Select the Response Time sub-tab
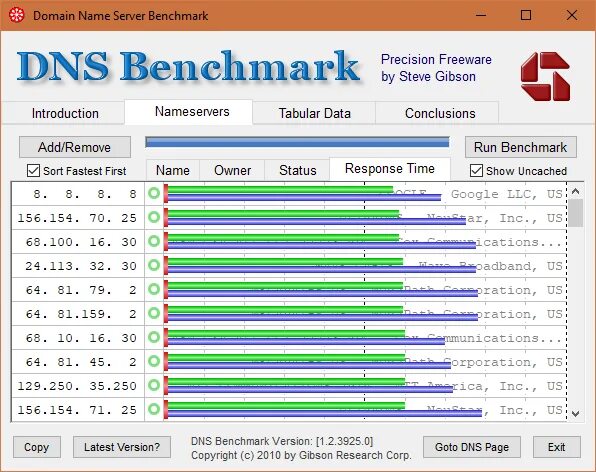 click(x=390, y=168)
